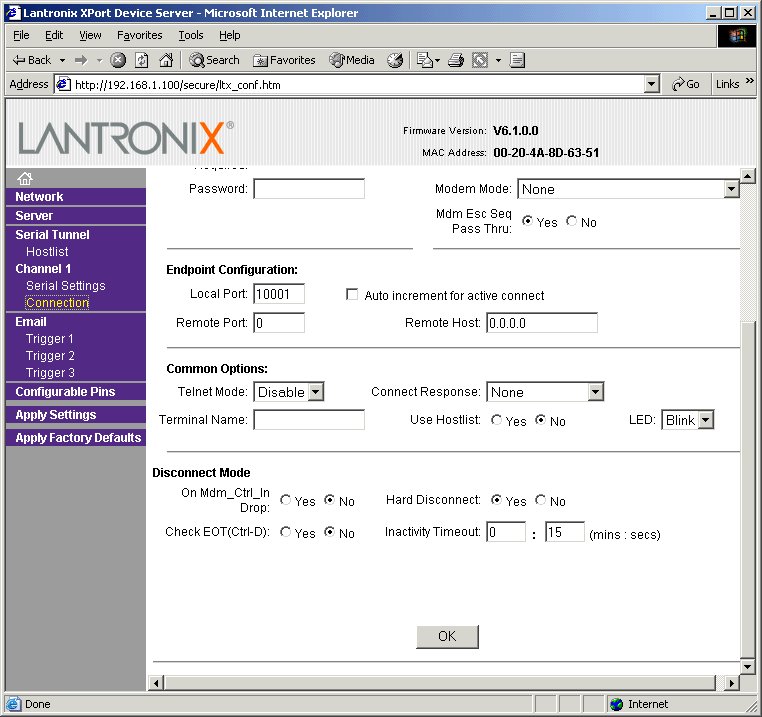Select Yes for On Mdm_Ctrl_In Drop
This screenshot has width=762, height=717.
pos(285,500)
